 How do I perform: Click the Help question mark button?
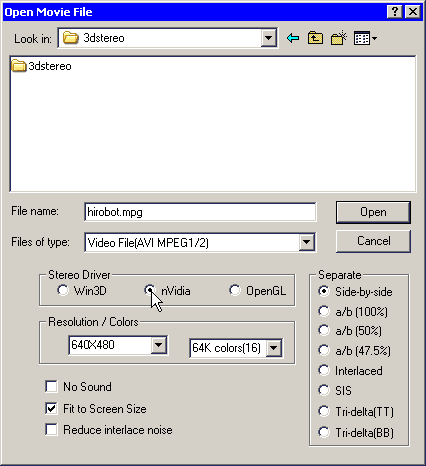[x=395, y=12]
